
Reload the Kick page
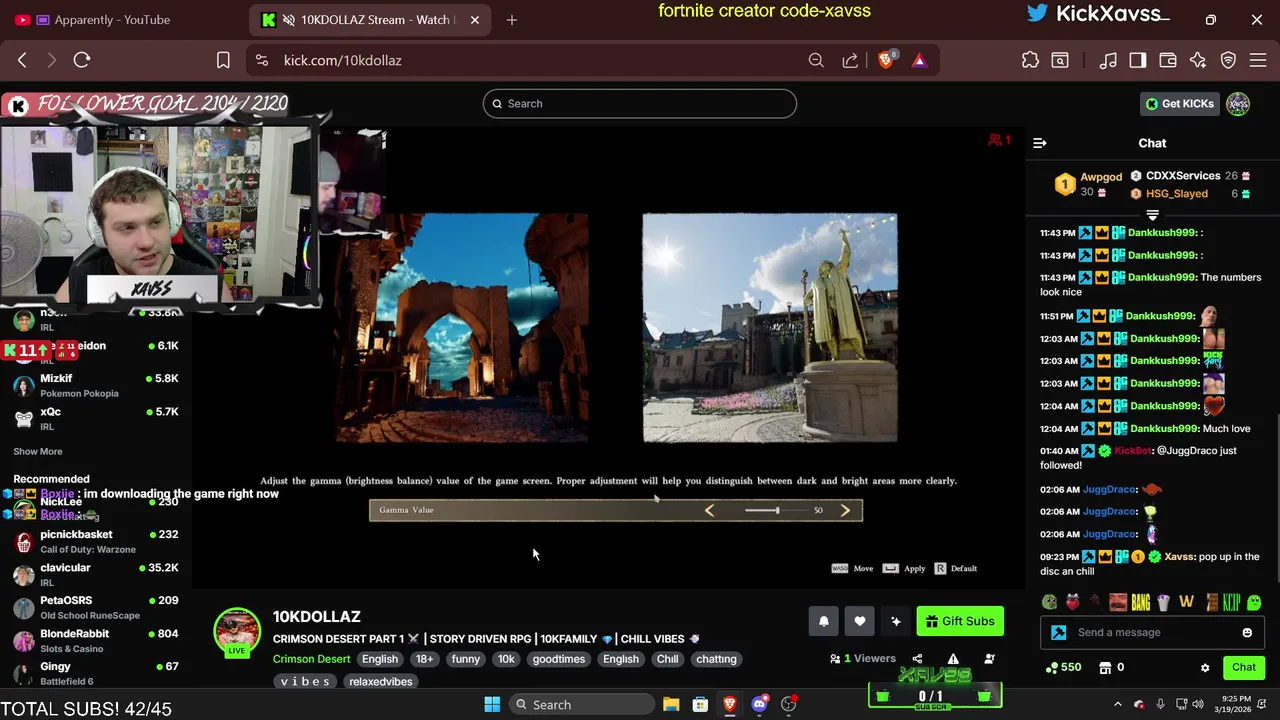tap(82, 60)
